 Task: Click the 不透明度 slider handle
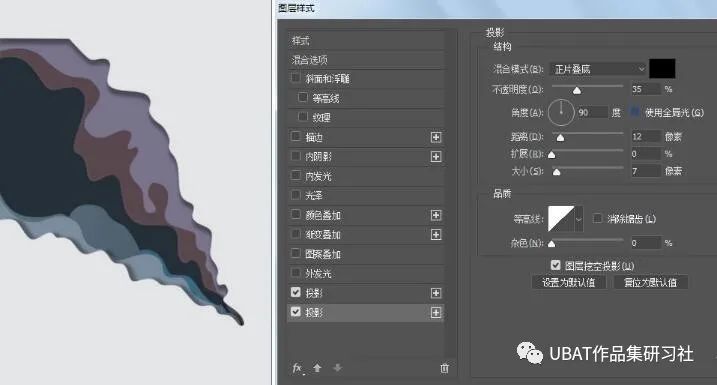click(x=577, y=91)
